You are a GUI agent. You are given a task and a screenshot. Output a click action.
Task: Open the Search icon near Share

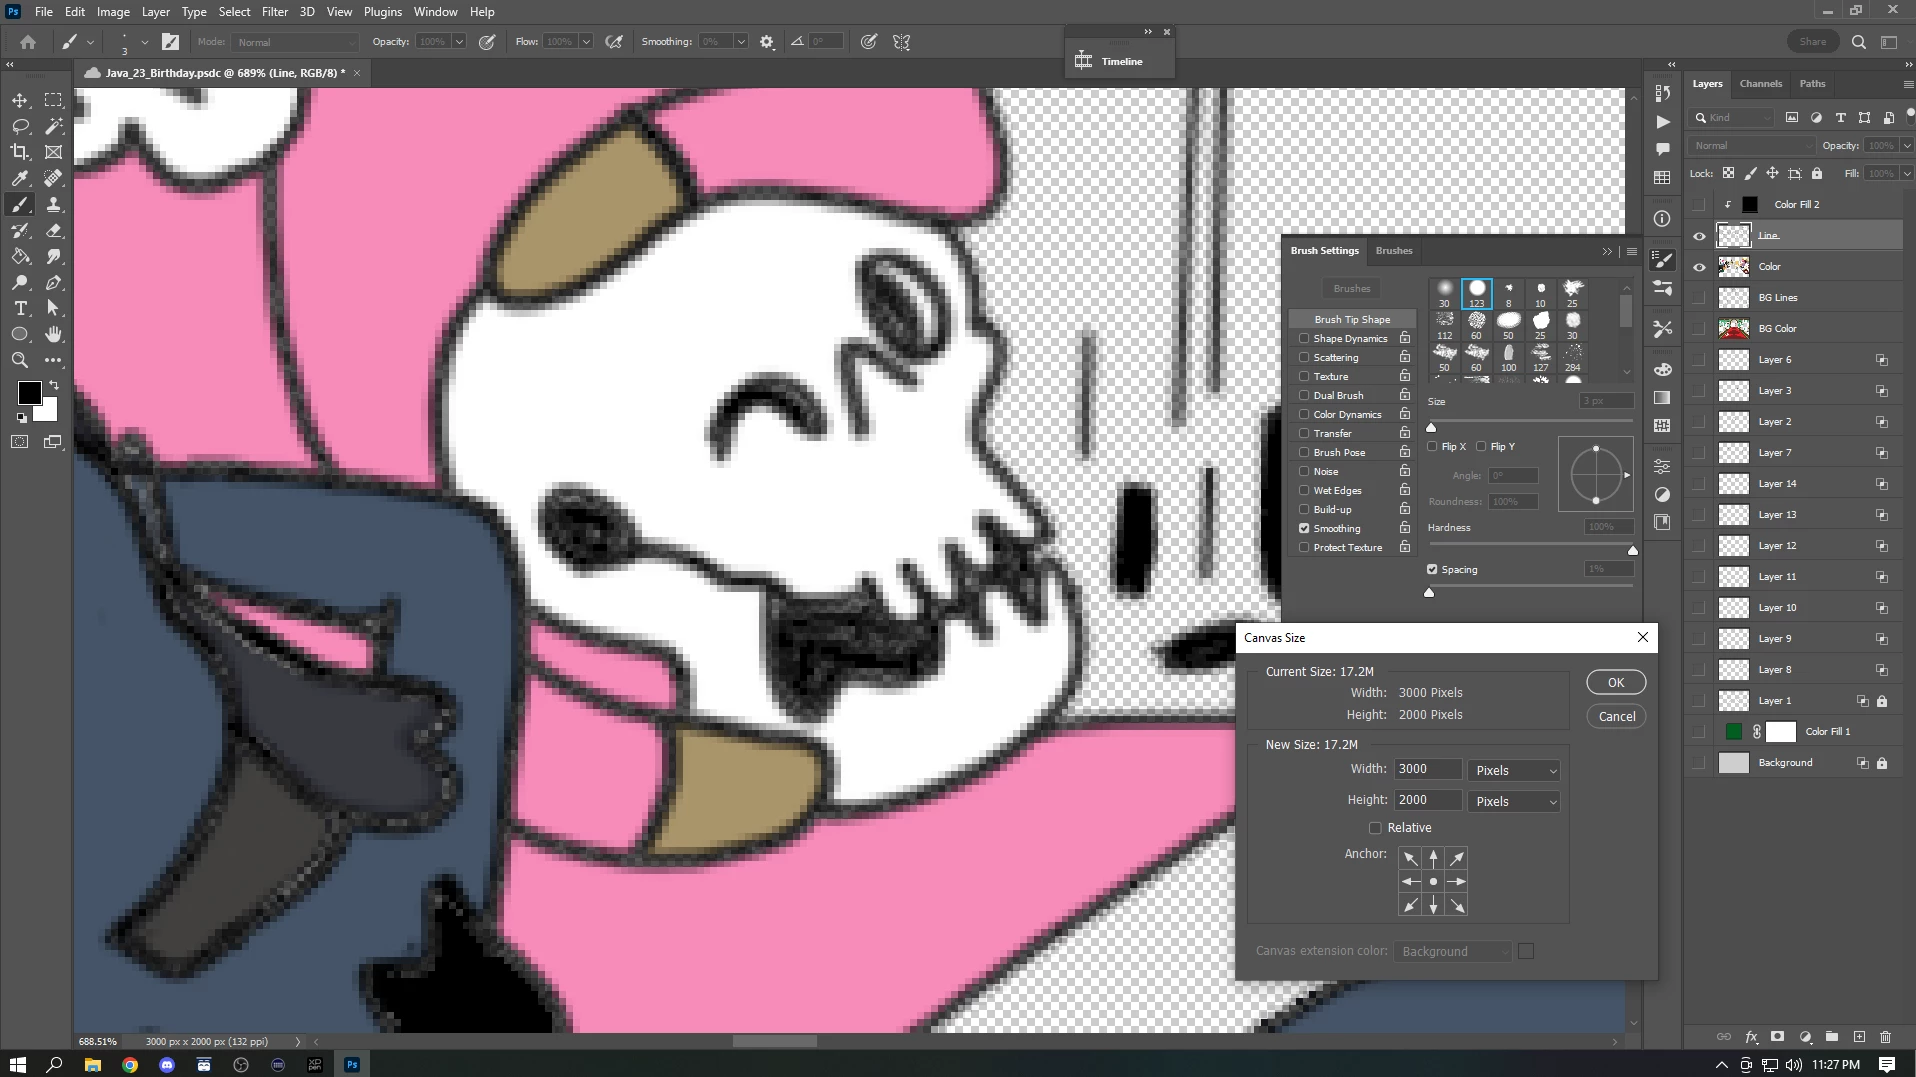[x=1859, y=42]
